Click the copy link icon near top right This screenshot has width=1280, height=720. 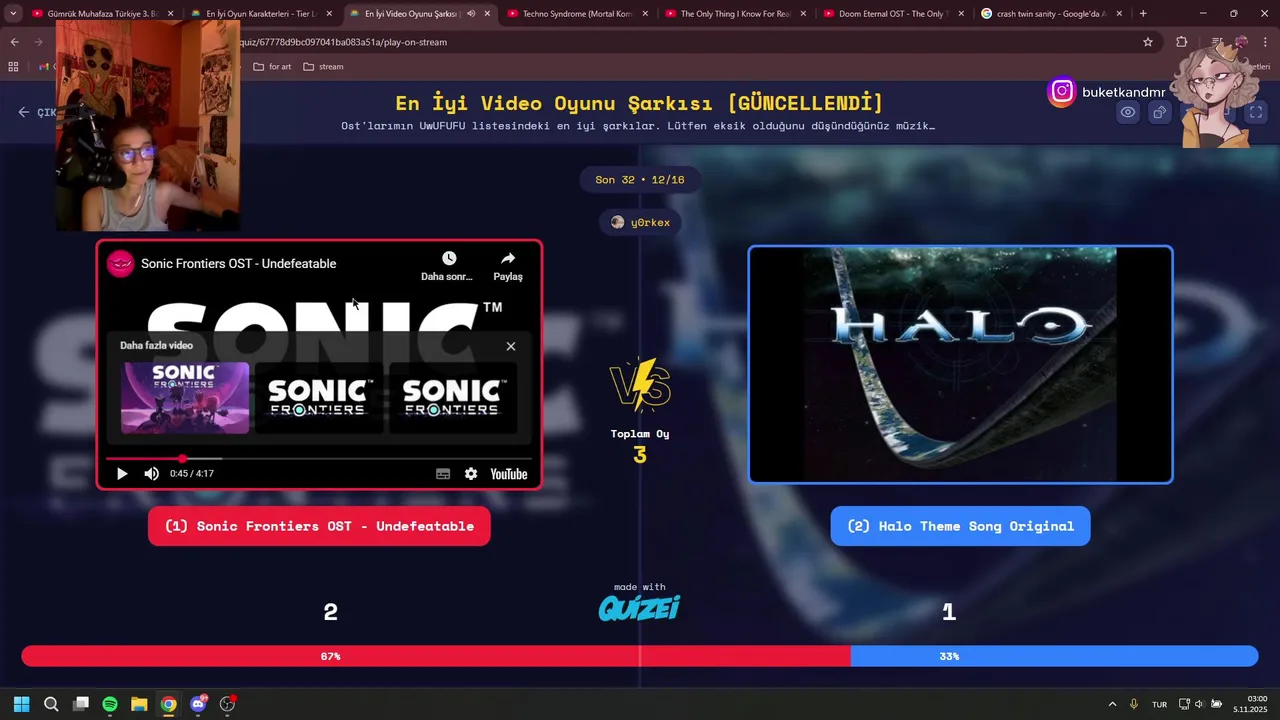click(1159, 112)
